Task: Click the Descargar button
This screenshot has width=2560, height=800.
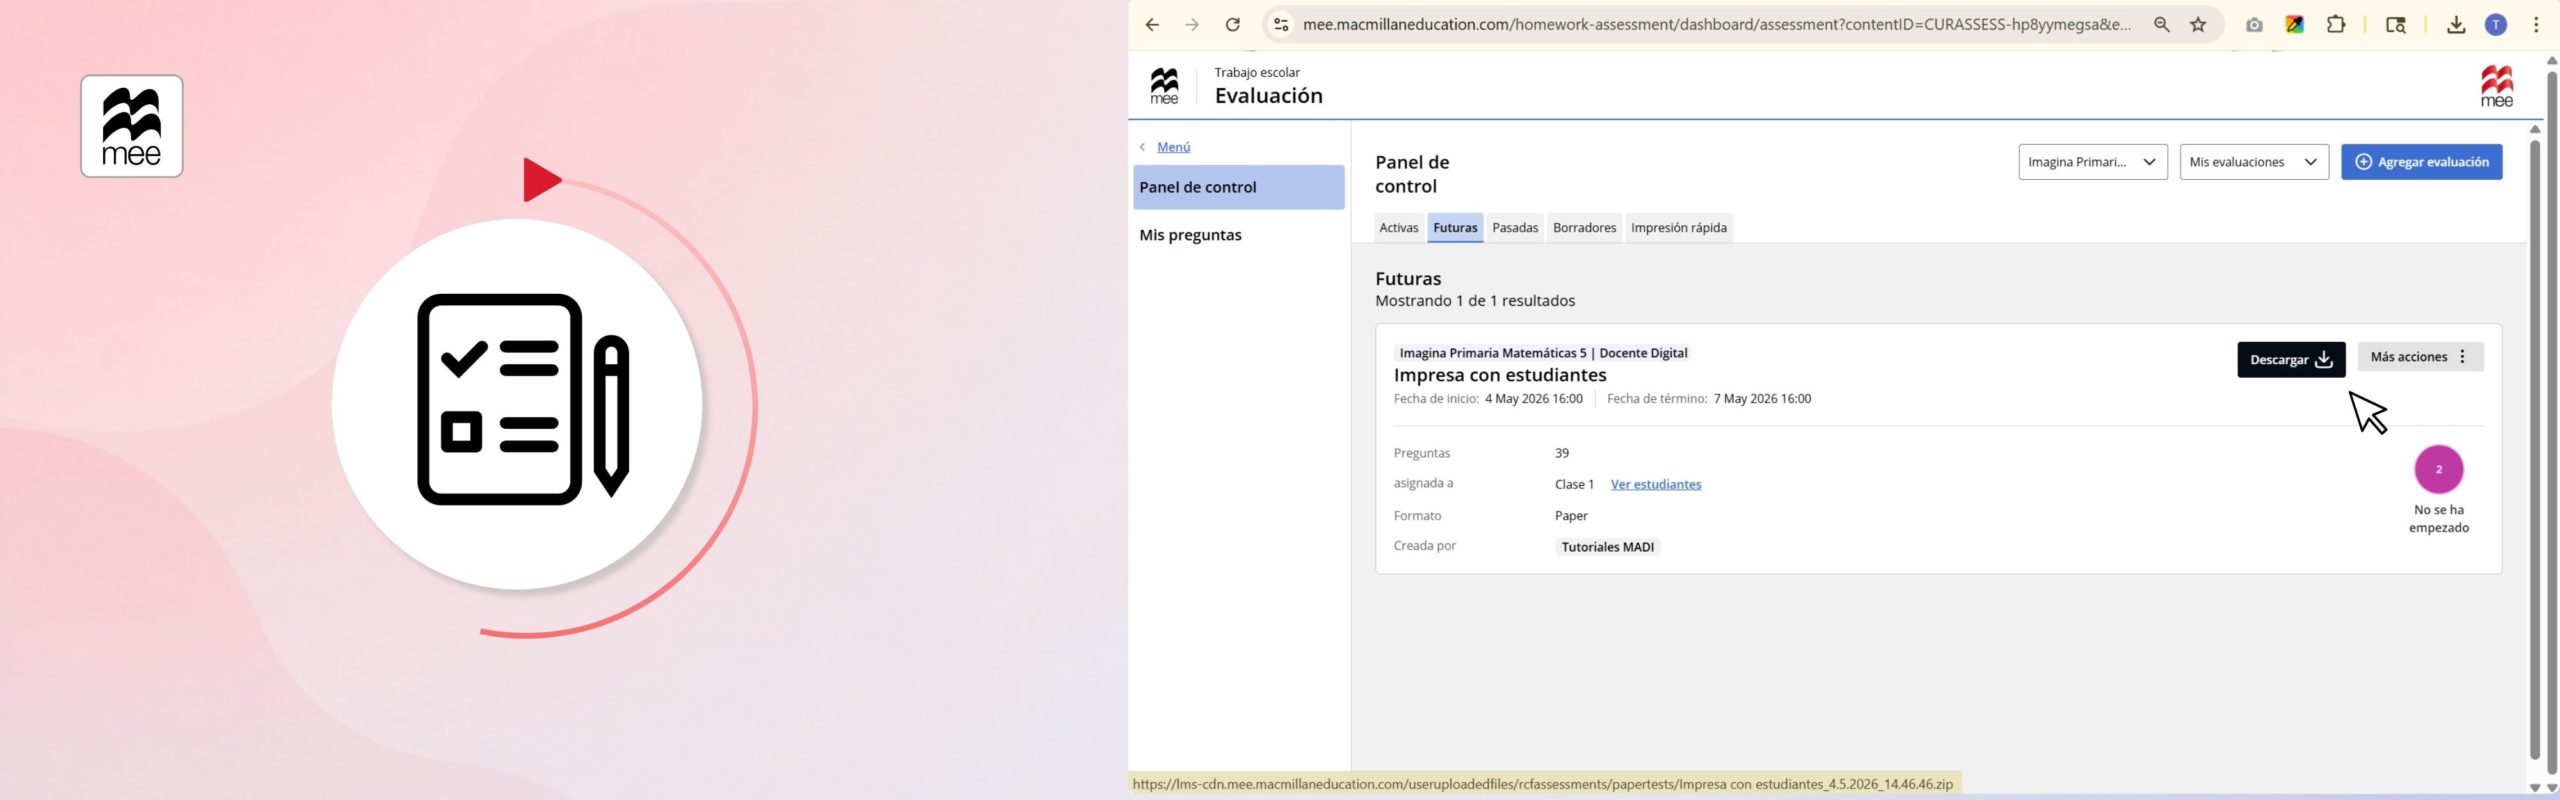Action: pos(2291,359)
